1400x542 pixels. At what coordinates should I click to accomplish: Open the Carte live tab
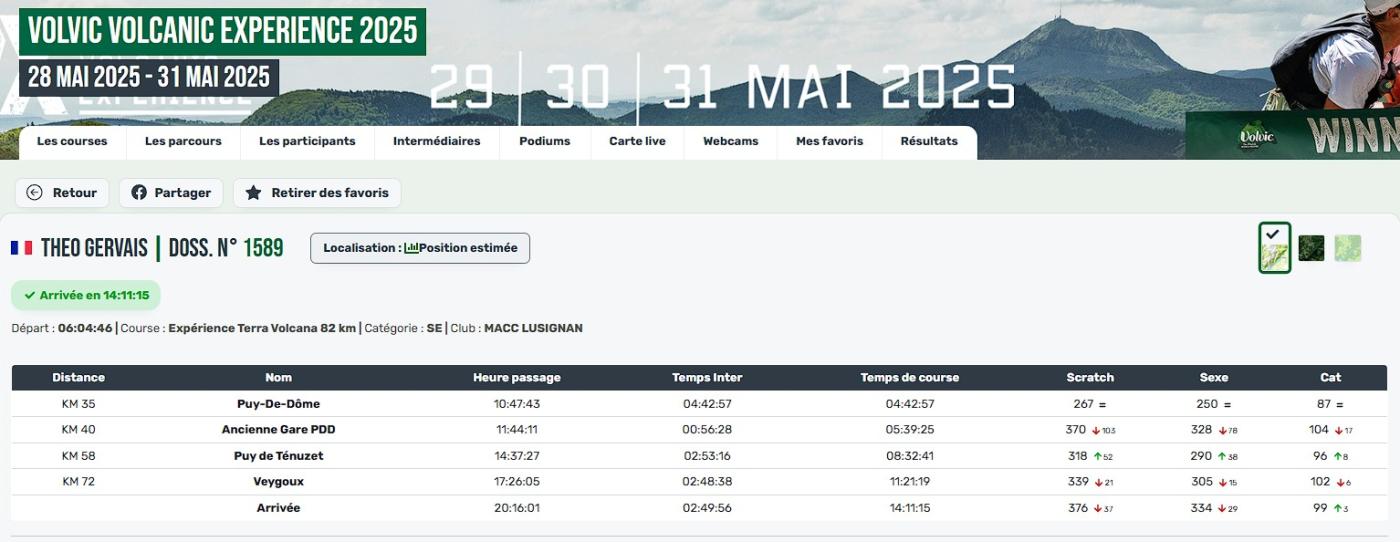pyautogui.click(x=637, y=141)
